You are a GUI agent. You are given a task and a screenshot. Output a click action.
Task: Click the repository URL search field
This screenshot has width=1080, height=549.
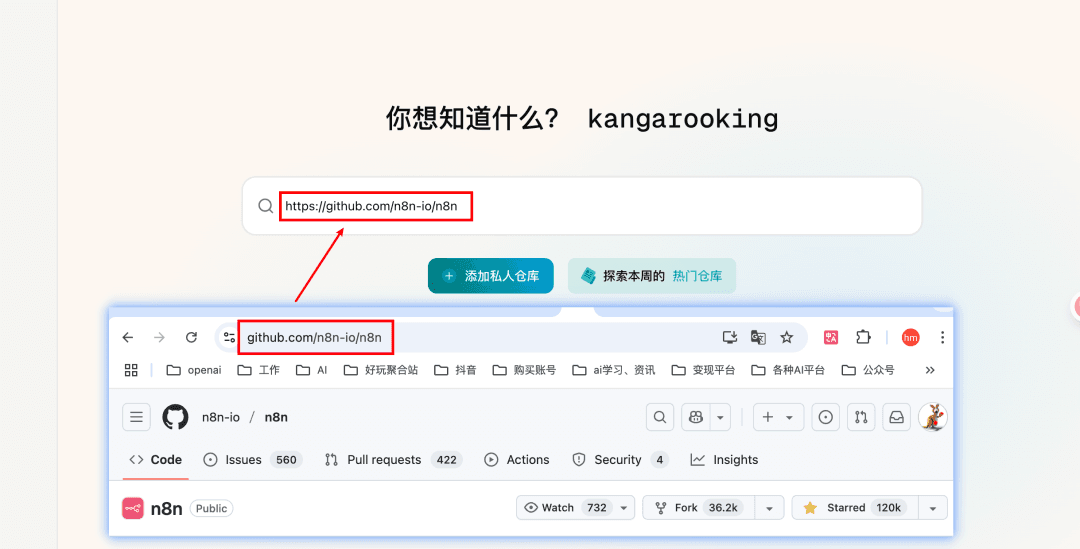(x=582, y=206)
